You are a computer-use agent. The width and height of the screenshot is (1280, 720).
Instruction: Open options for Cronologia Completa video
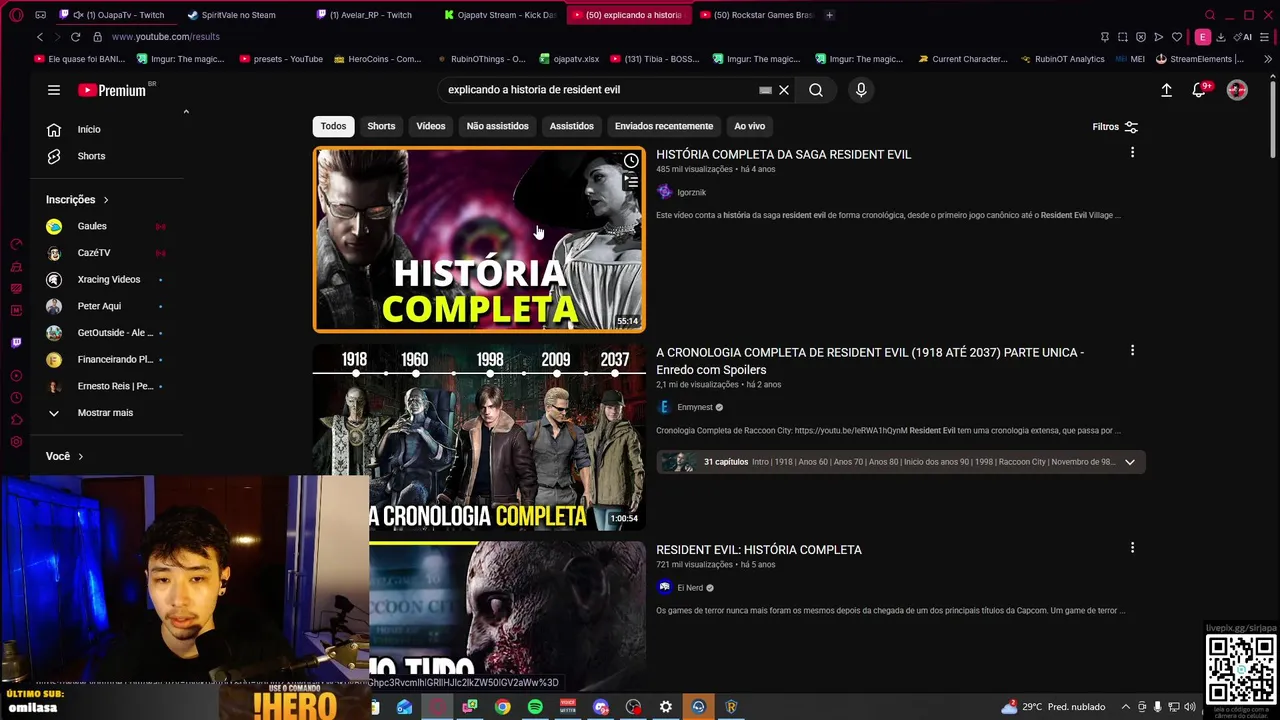click(x=1132, y=351)
